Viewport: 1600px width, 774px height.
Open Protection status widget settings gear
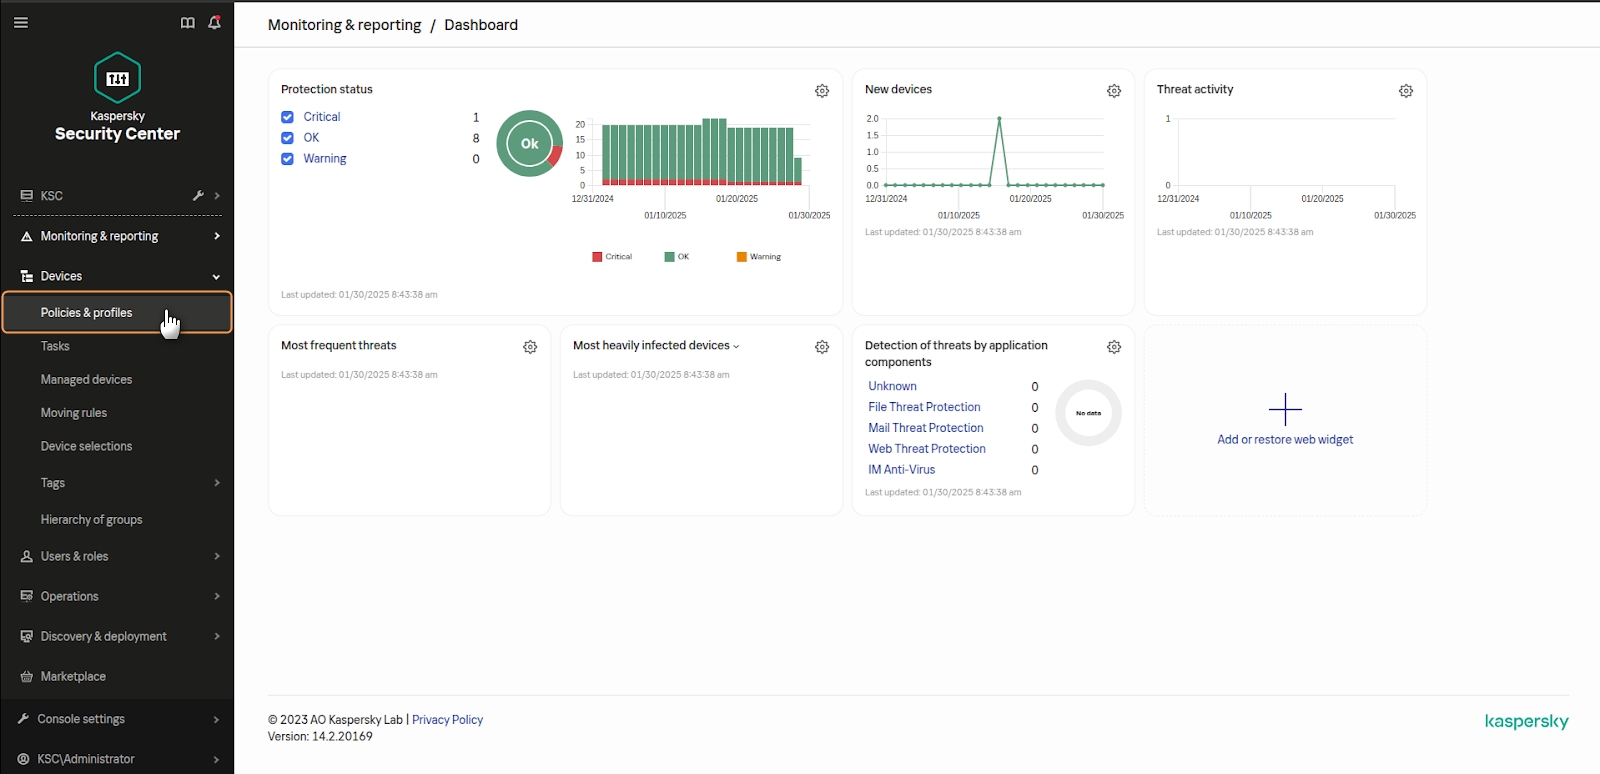[822, 91]
